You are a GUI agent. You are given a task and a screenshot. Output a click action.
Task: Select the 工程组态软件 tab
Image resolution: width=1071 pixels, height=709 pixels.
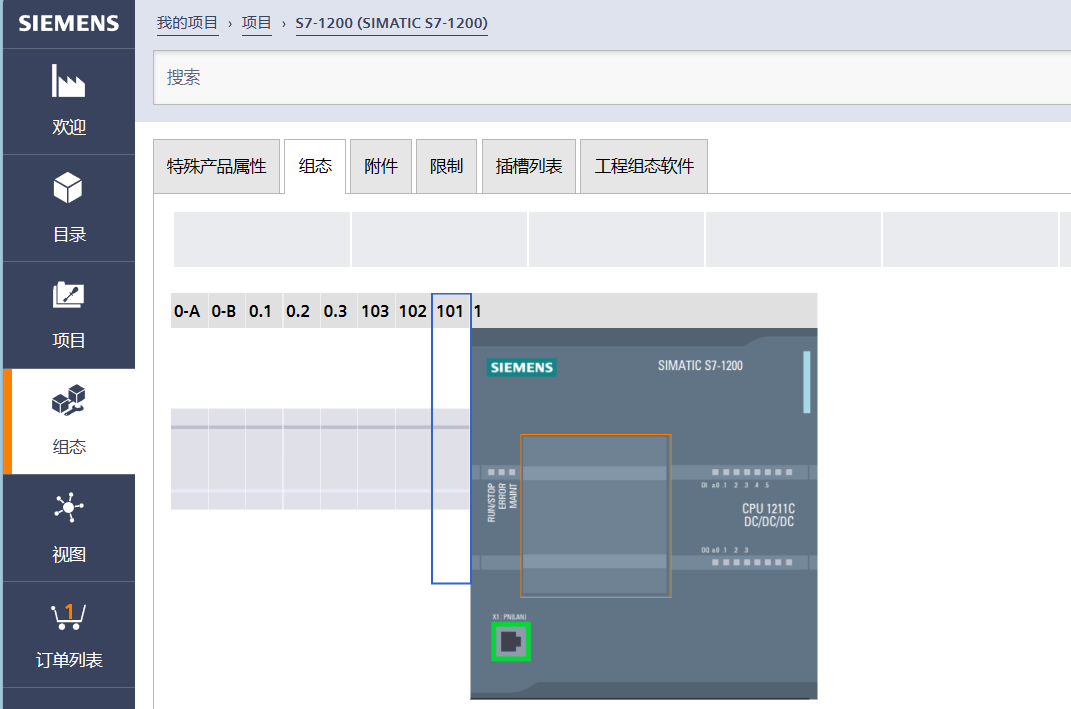click(x=644, y=166)
